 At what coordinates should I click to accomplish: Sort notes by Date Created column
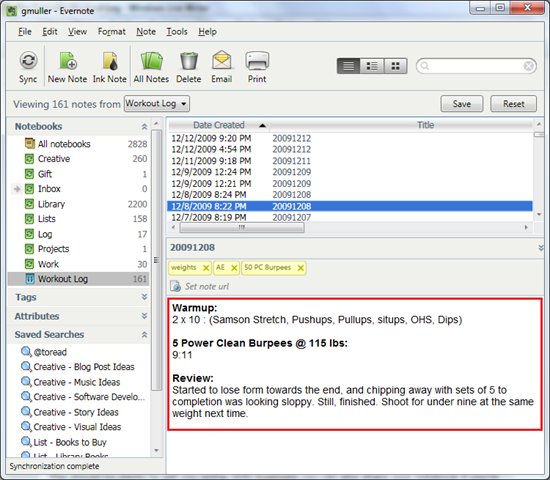tap(219, 125)
